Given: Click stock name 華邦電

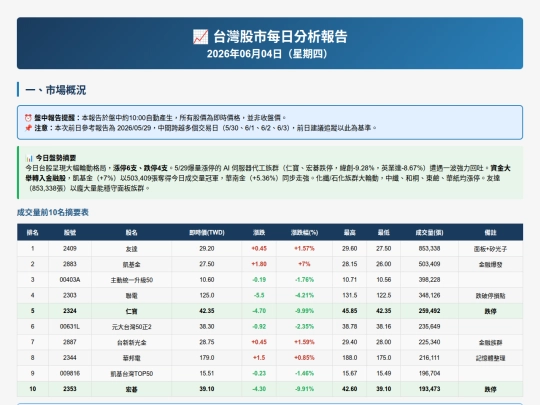Looking at the screenshot, I should click(132, 358).
